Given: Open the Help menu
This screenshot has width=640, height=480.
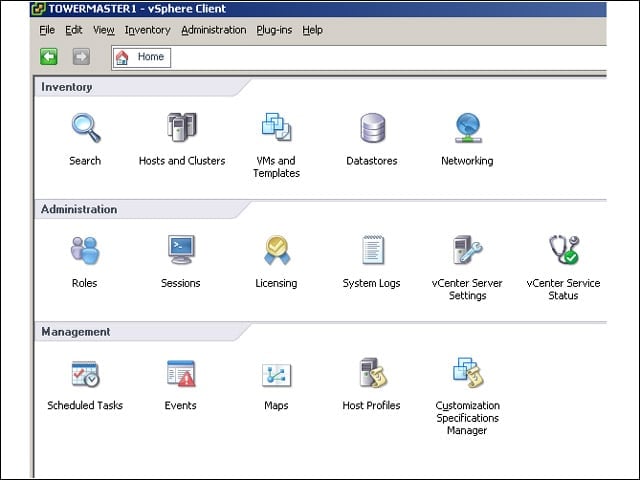Looking at the screenshot, I should pos(312,30).
